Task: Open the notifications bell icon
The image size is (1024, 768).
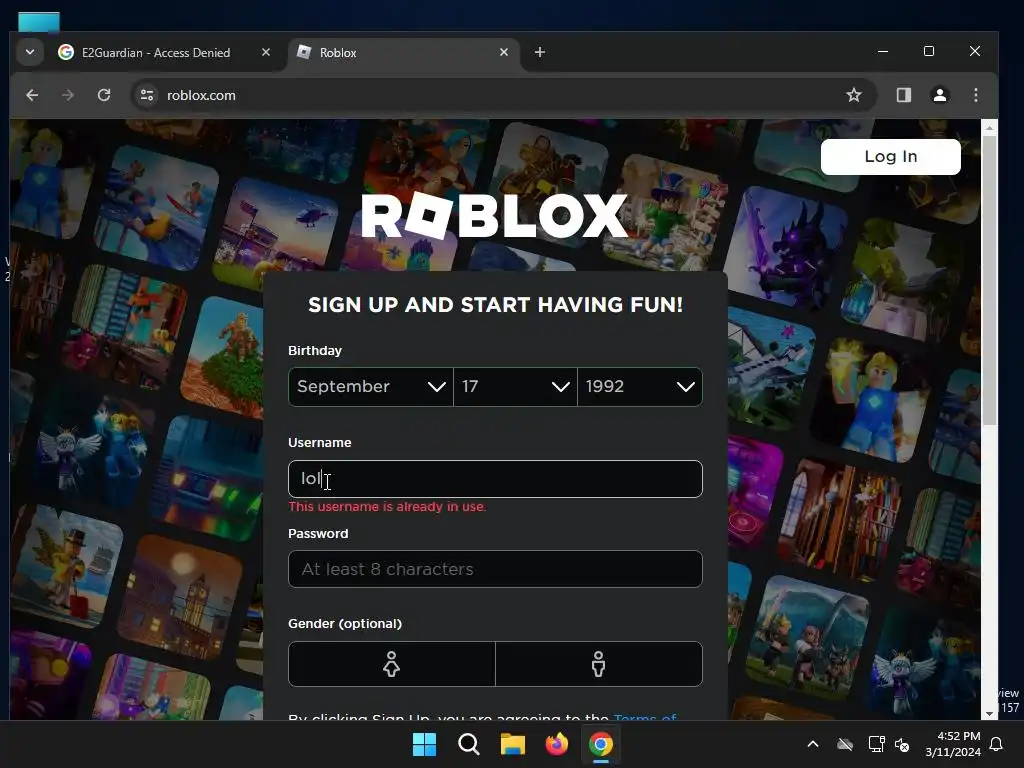Action: click(997, 744)
